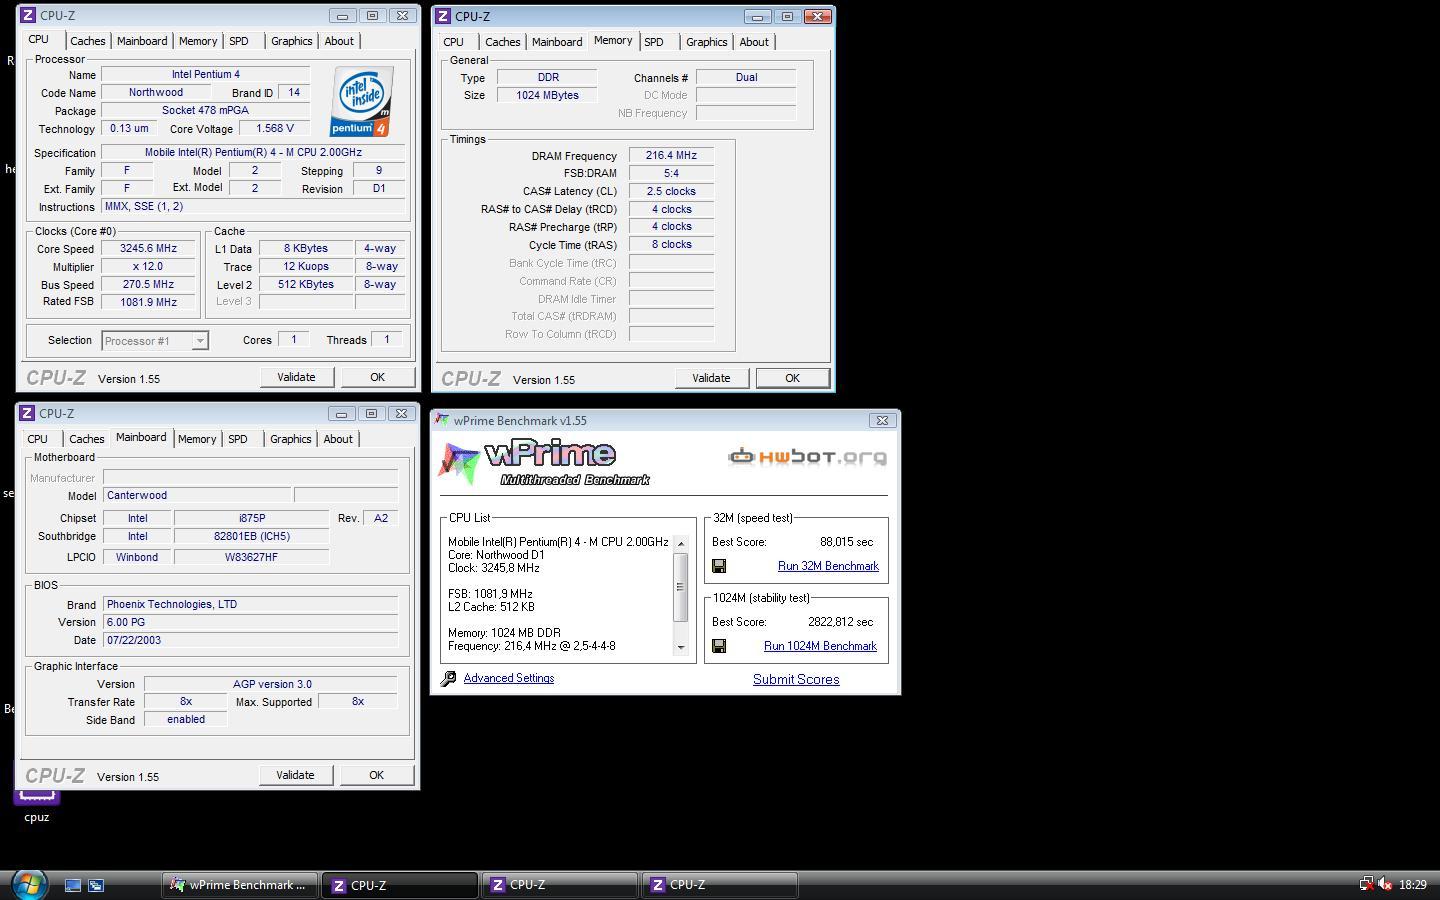Open About tab in top-left CPU-Z window

[339, 41]
